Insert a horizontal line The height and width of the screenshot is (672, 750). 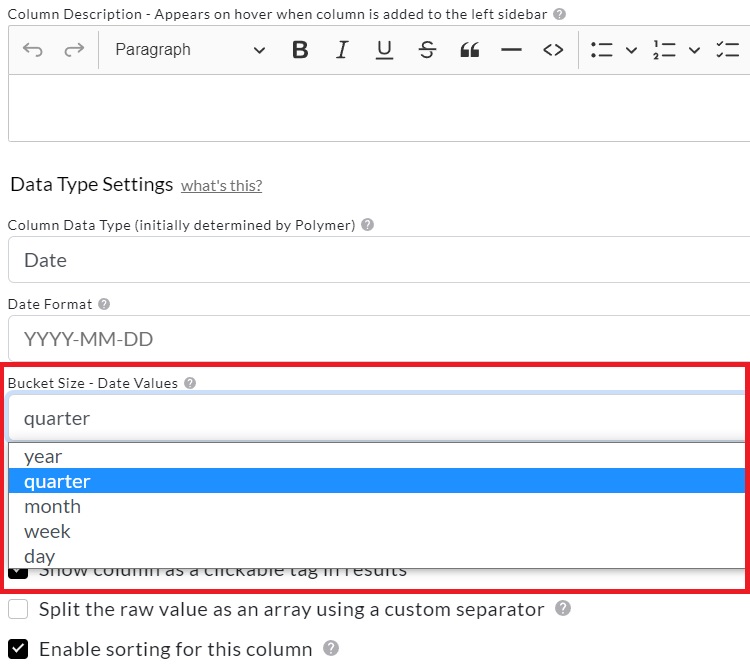(x=511, y=50)
